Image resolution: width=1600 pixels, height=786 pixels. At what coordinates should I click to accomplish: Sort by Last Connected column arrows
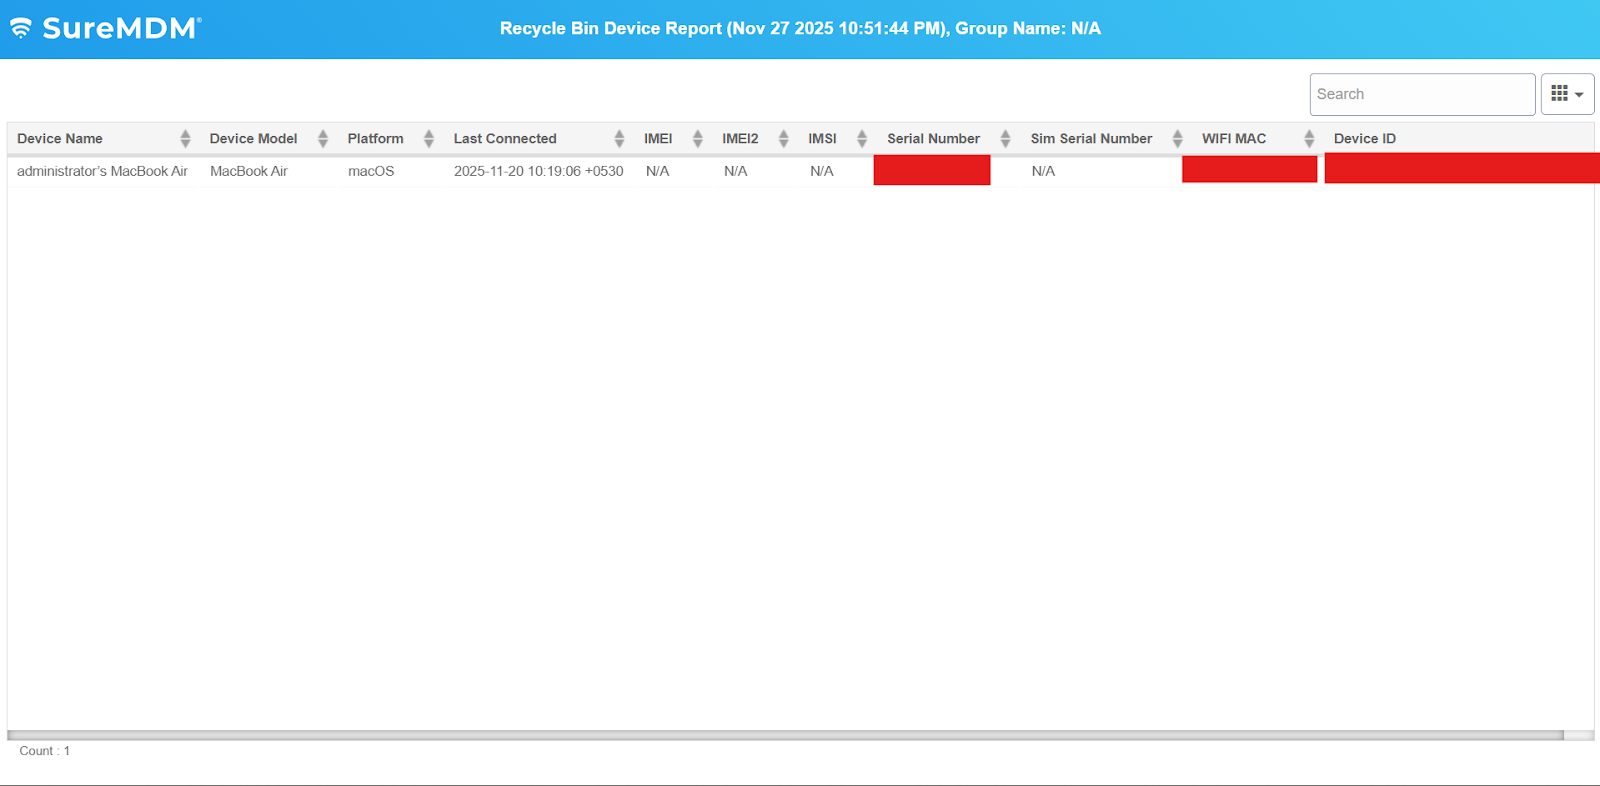tap(619, 139)
